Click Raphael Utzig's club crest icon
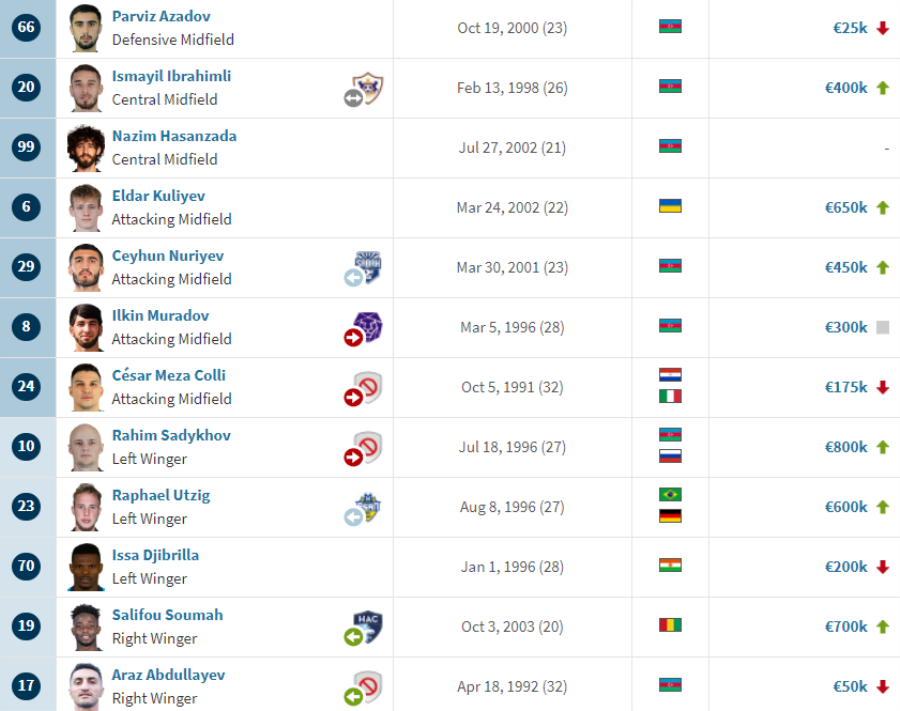This screenshot has width=900, height=711. tap(364, 508)
